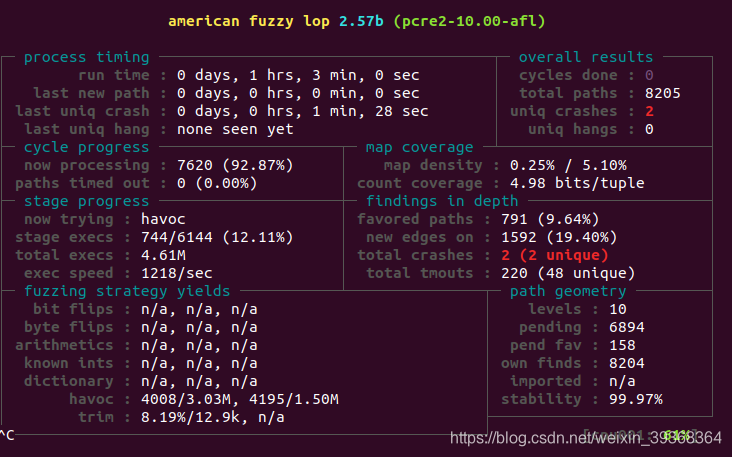Click exec speed value '1218/sec'
732x457 pixels.
[176, 274]
